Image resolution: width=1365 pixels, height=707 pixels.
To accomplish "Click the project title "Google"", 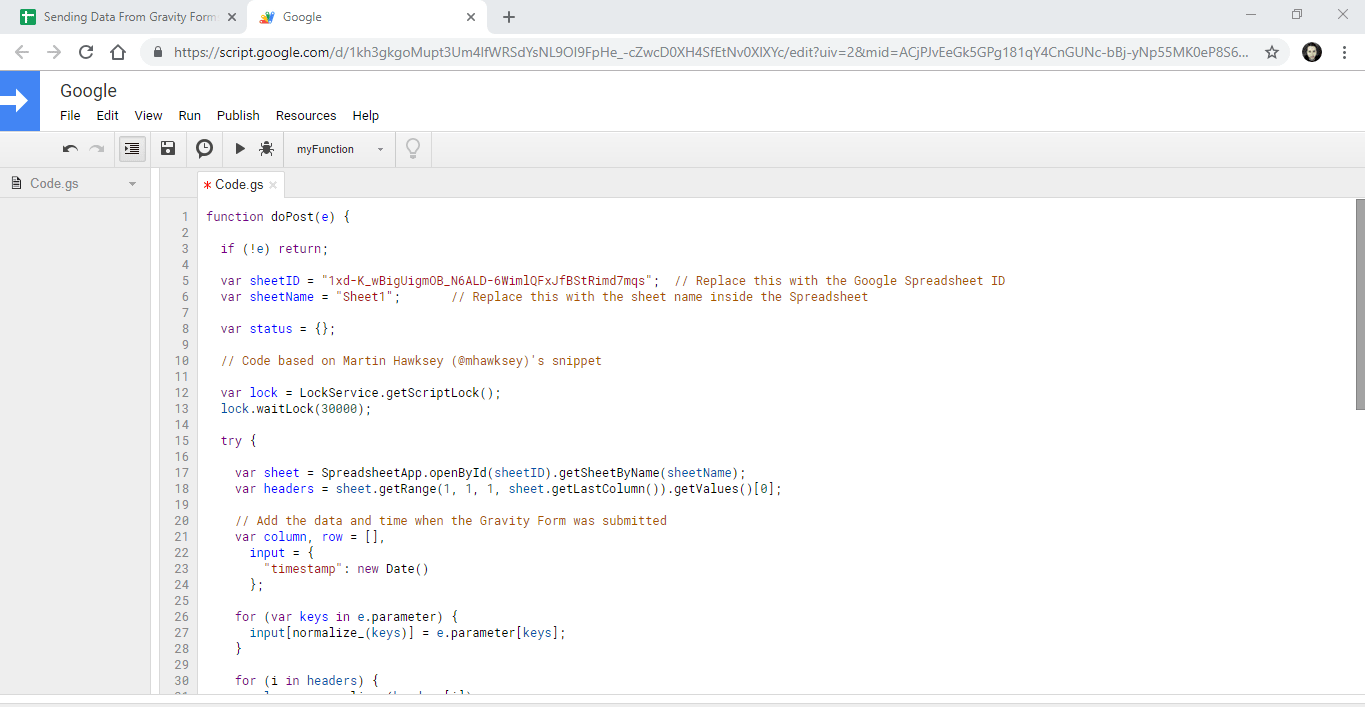I will point(88,91).
